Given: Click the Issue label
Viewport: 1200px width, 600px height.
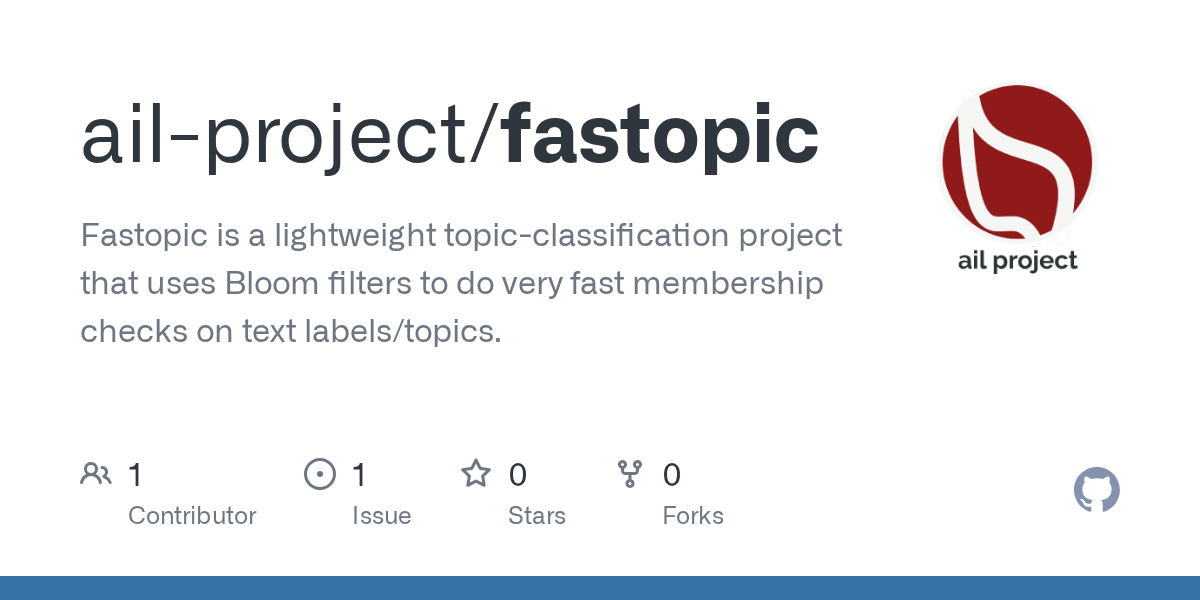Looking at the screenshot, I should coord(381,516).
